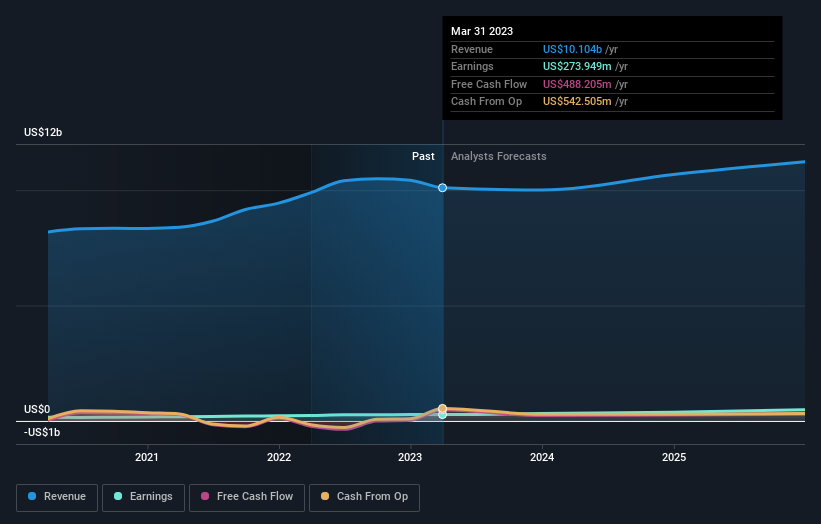The image size is (821, 524).
Task: Toggle the Revenue legend series
Action: point(57,497)
